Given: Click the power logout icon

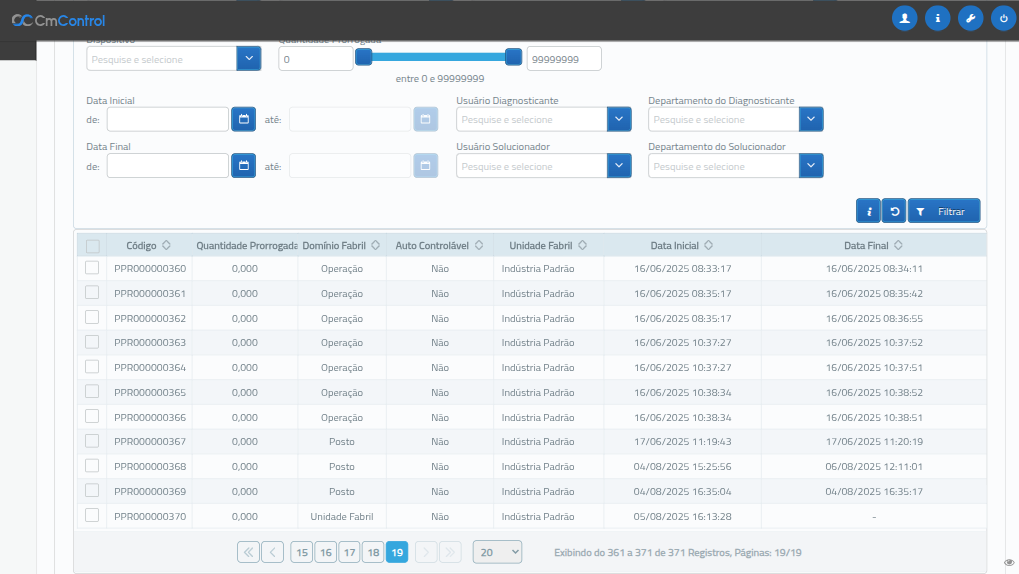Looking at the screenshot, I should click(1003, 18).
